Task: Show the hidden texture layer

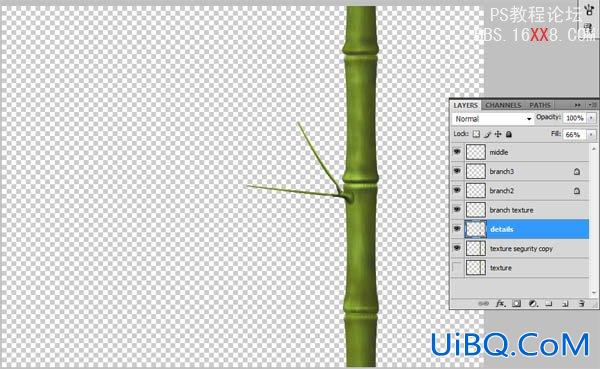Action: (457, 267)
